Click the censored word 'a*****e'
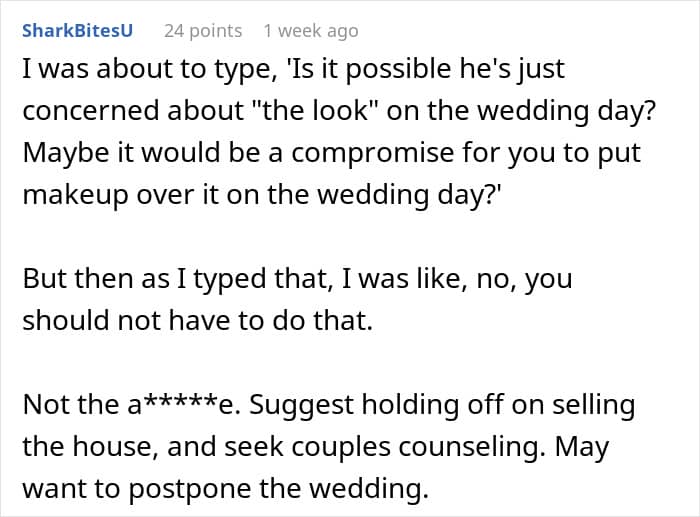 point(183,407)
